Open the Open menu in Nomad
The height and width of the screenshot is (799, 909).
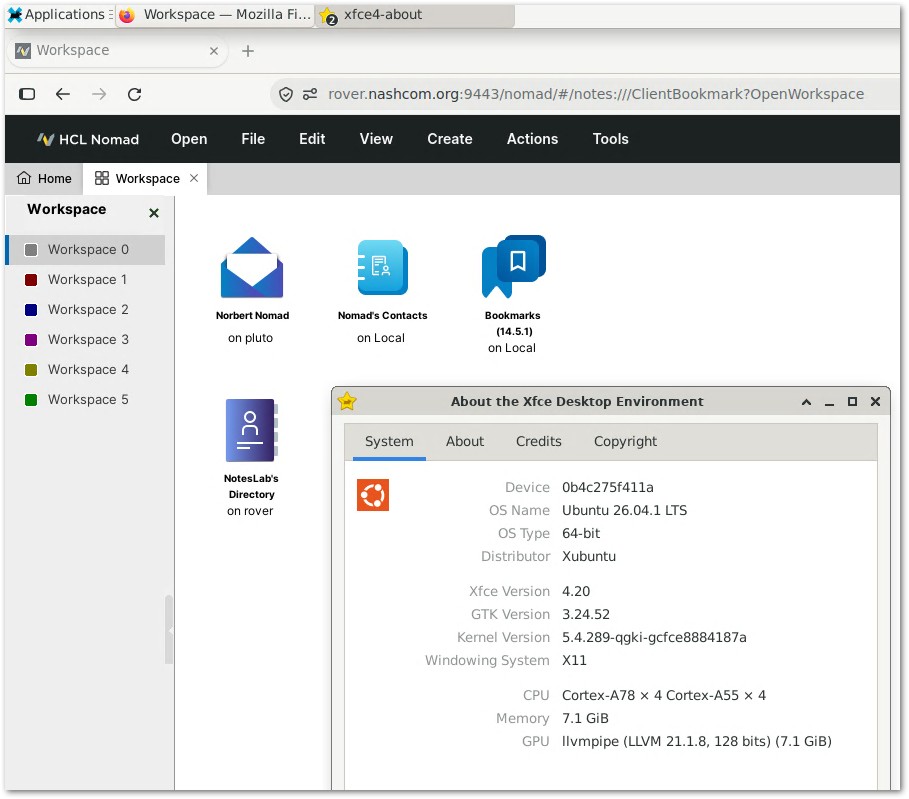189,139
